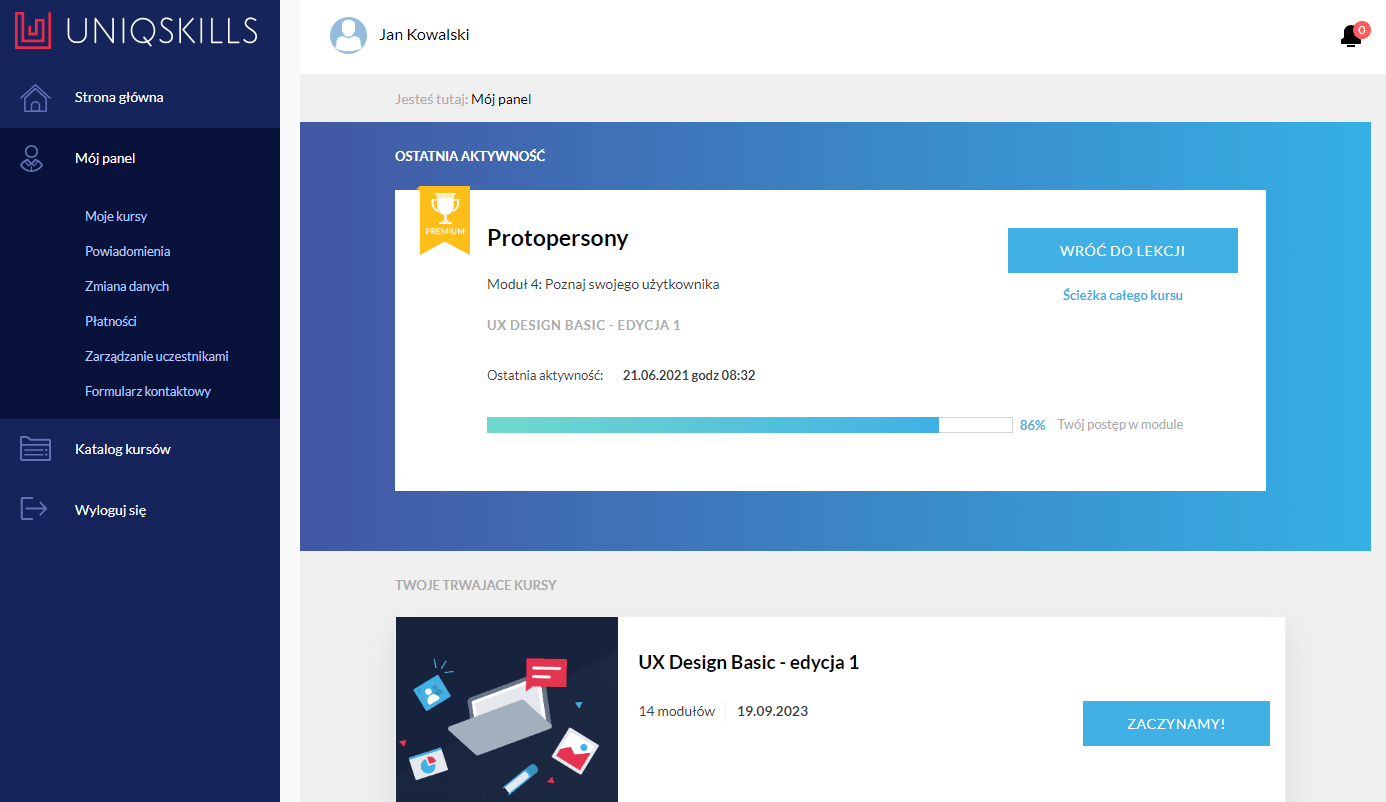The image size is (1386, 802).
Task: Click the Mój panel breadcrumb
Action: (501, 99)
